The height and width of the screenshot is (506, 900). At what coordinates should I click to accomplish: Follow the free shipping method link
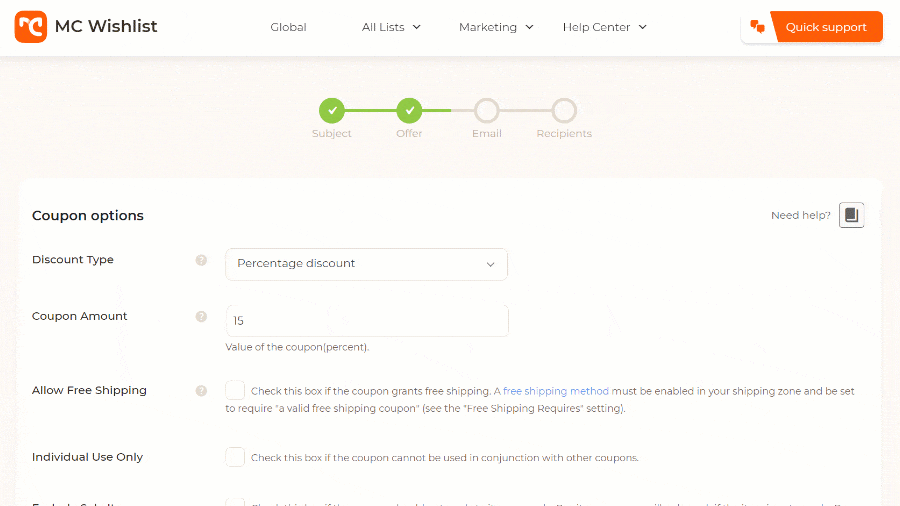click(x=556, y=392)
